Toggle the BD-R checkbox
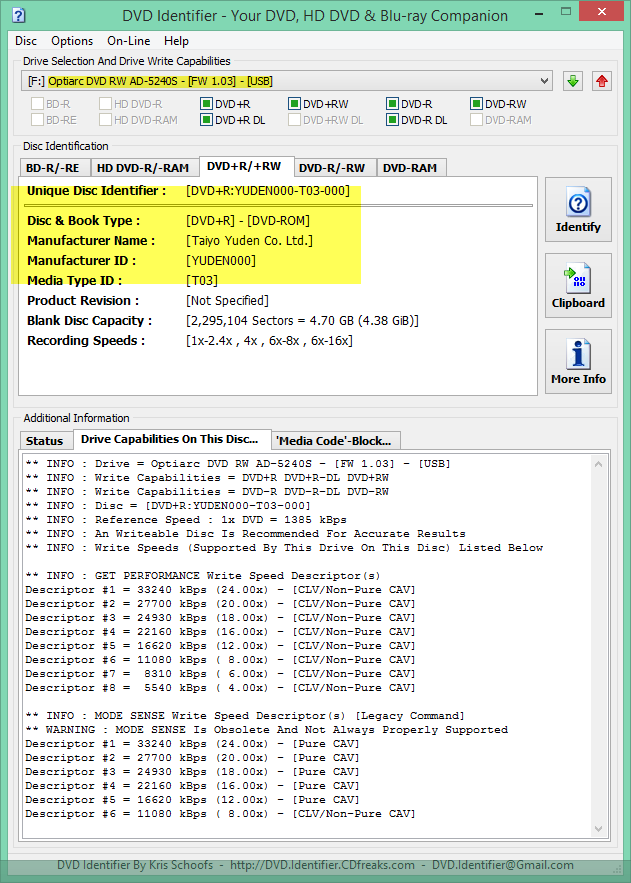 coord(38,104)
